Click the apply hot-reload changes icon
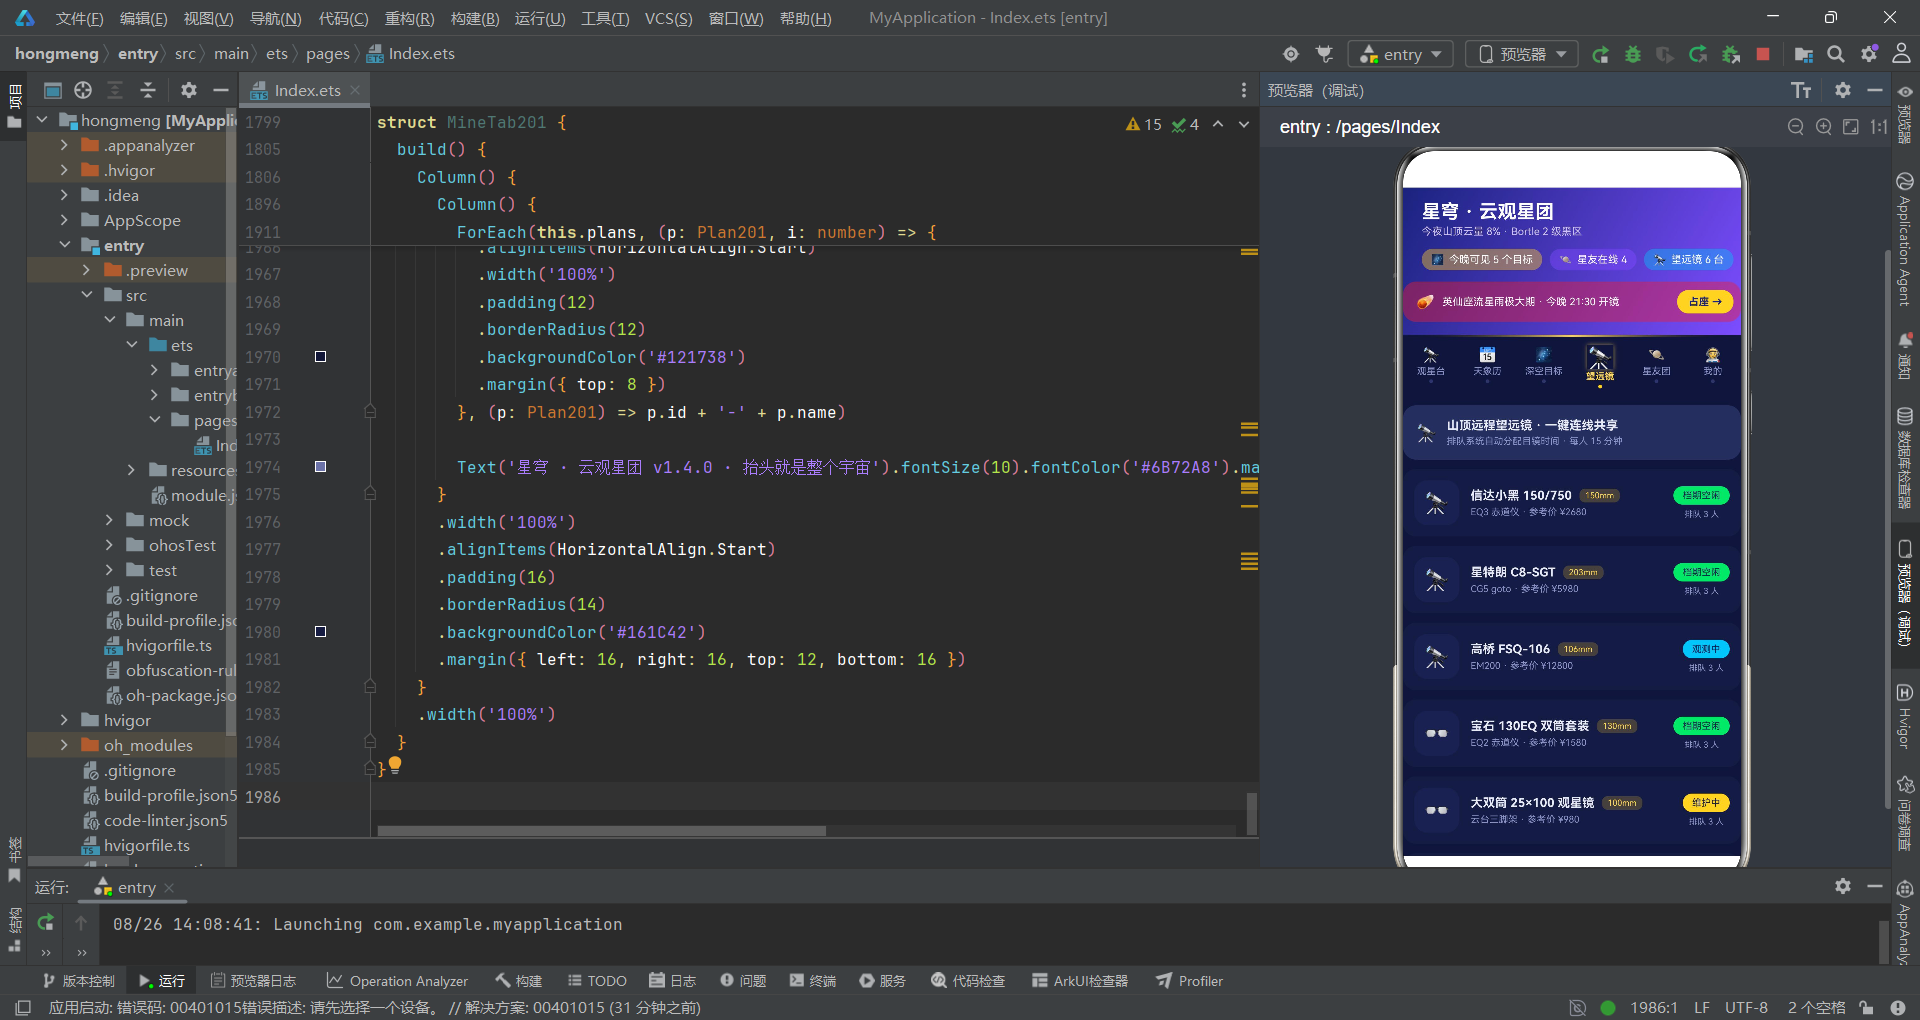Image resolution: width=1920 pixels, height=1020 pixels. [1698, 54]
